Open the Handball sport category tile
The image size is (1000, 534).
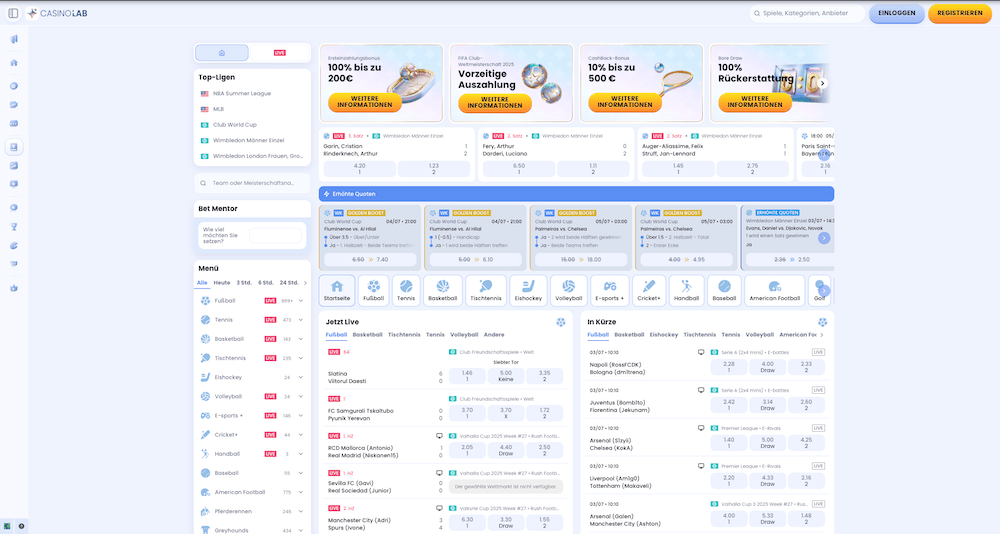pos(687,291)
